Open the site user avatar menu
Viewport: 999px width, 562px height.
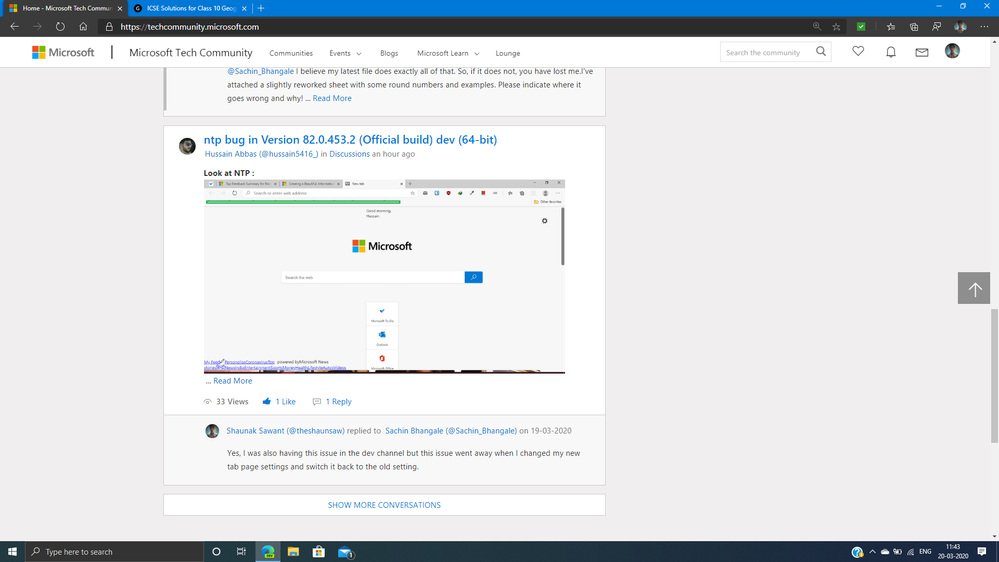coord(952,51)
